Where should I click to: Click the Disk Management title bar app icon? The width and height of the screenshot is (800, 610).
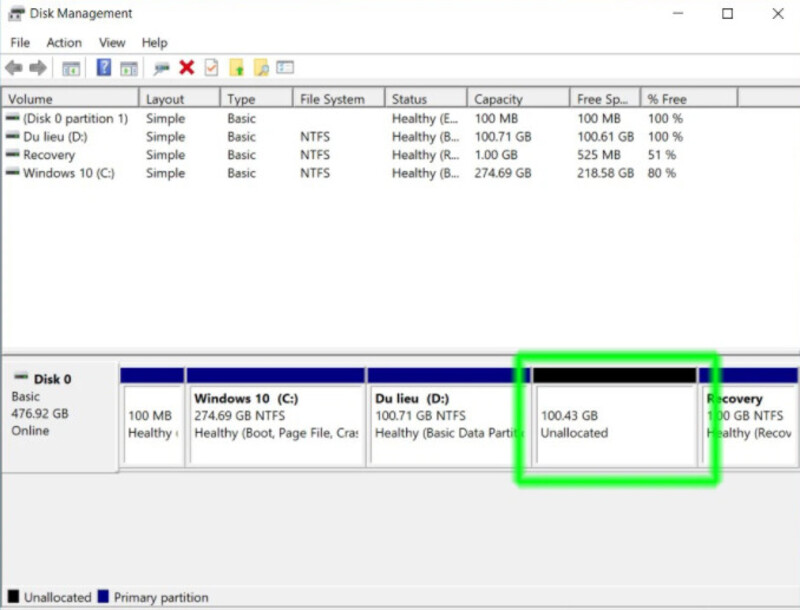pyautogui.click(x=16, y=13)
